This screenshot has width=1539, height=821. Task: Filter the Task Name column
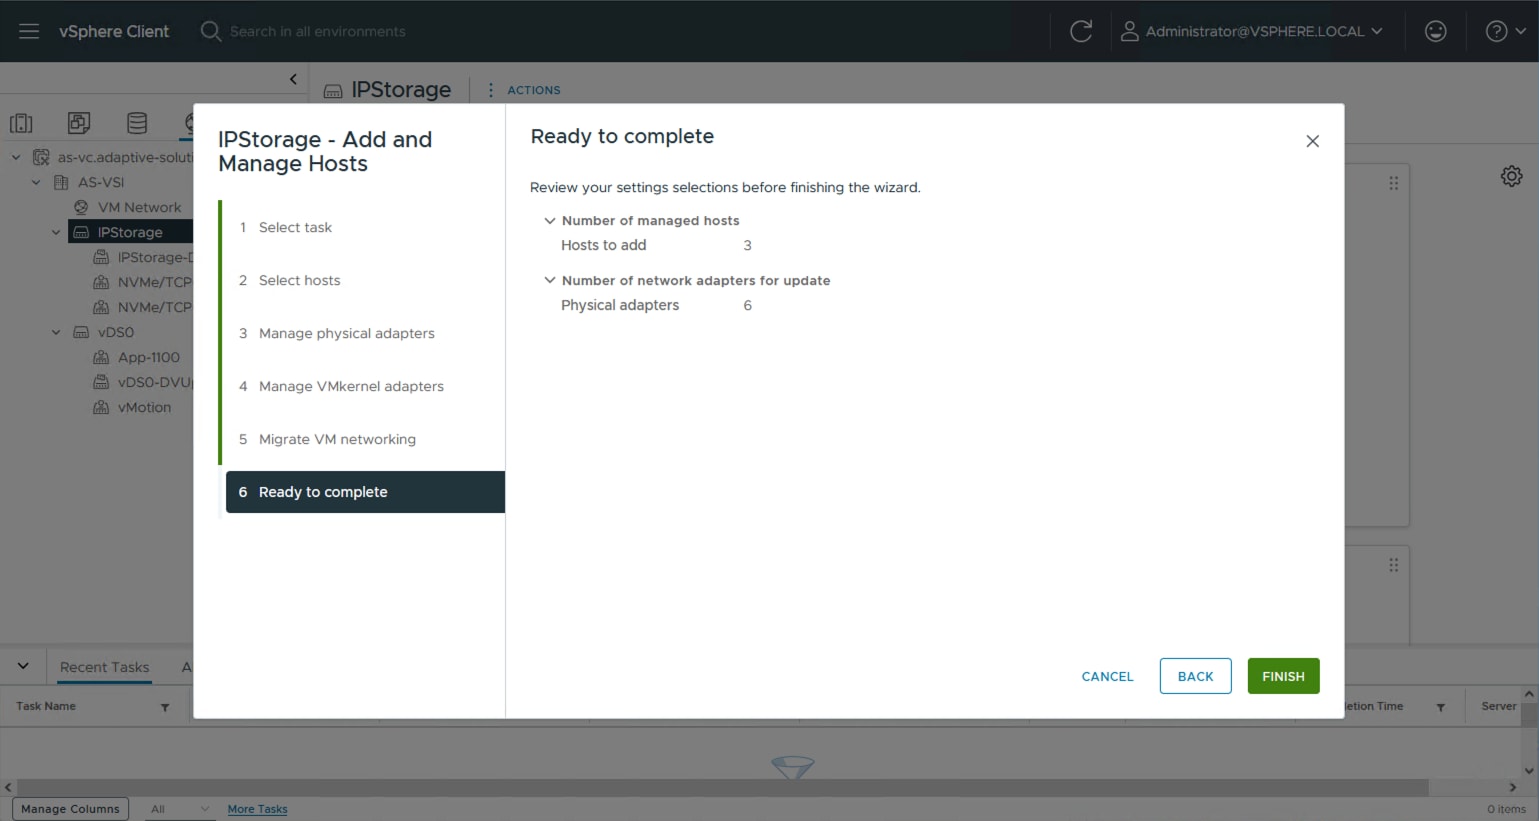tap(165, 706)
